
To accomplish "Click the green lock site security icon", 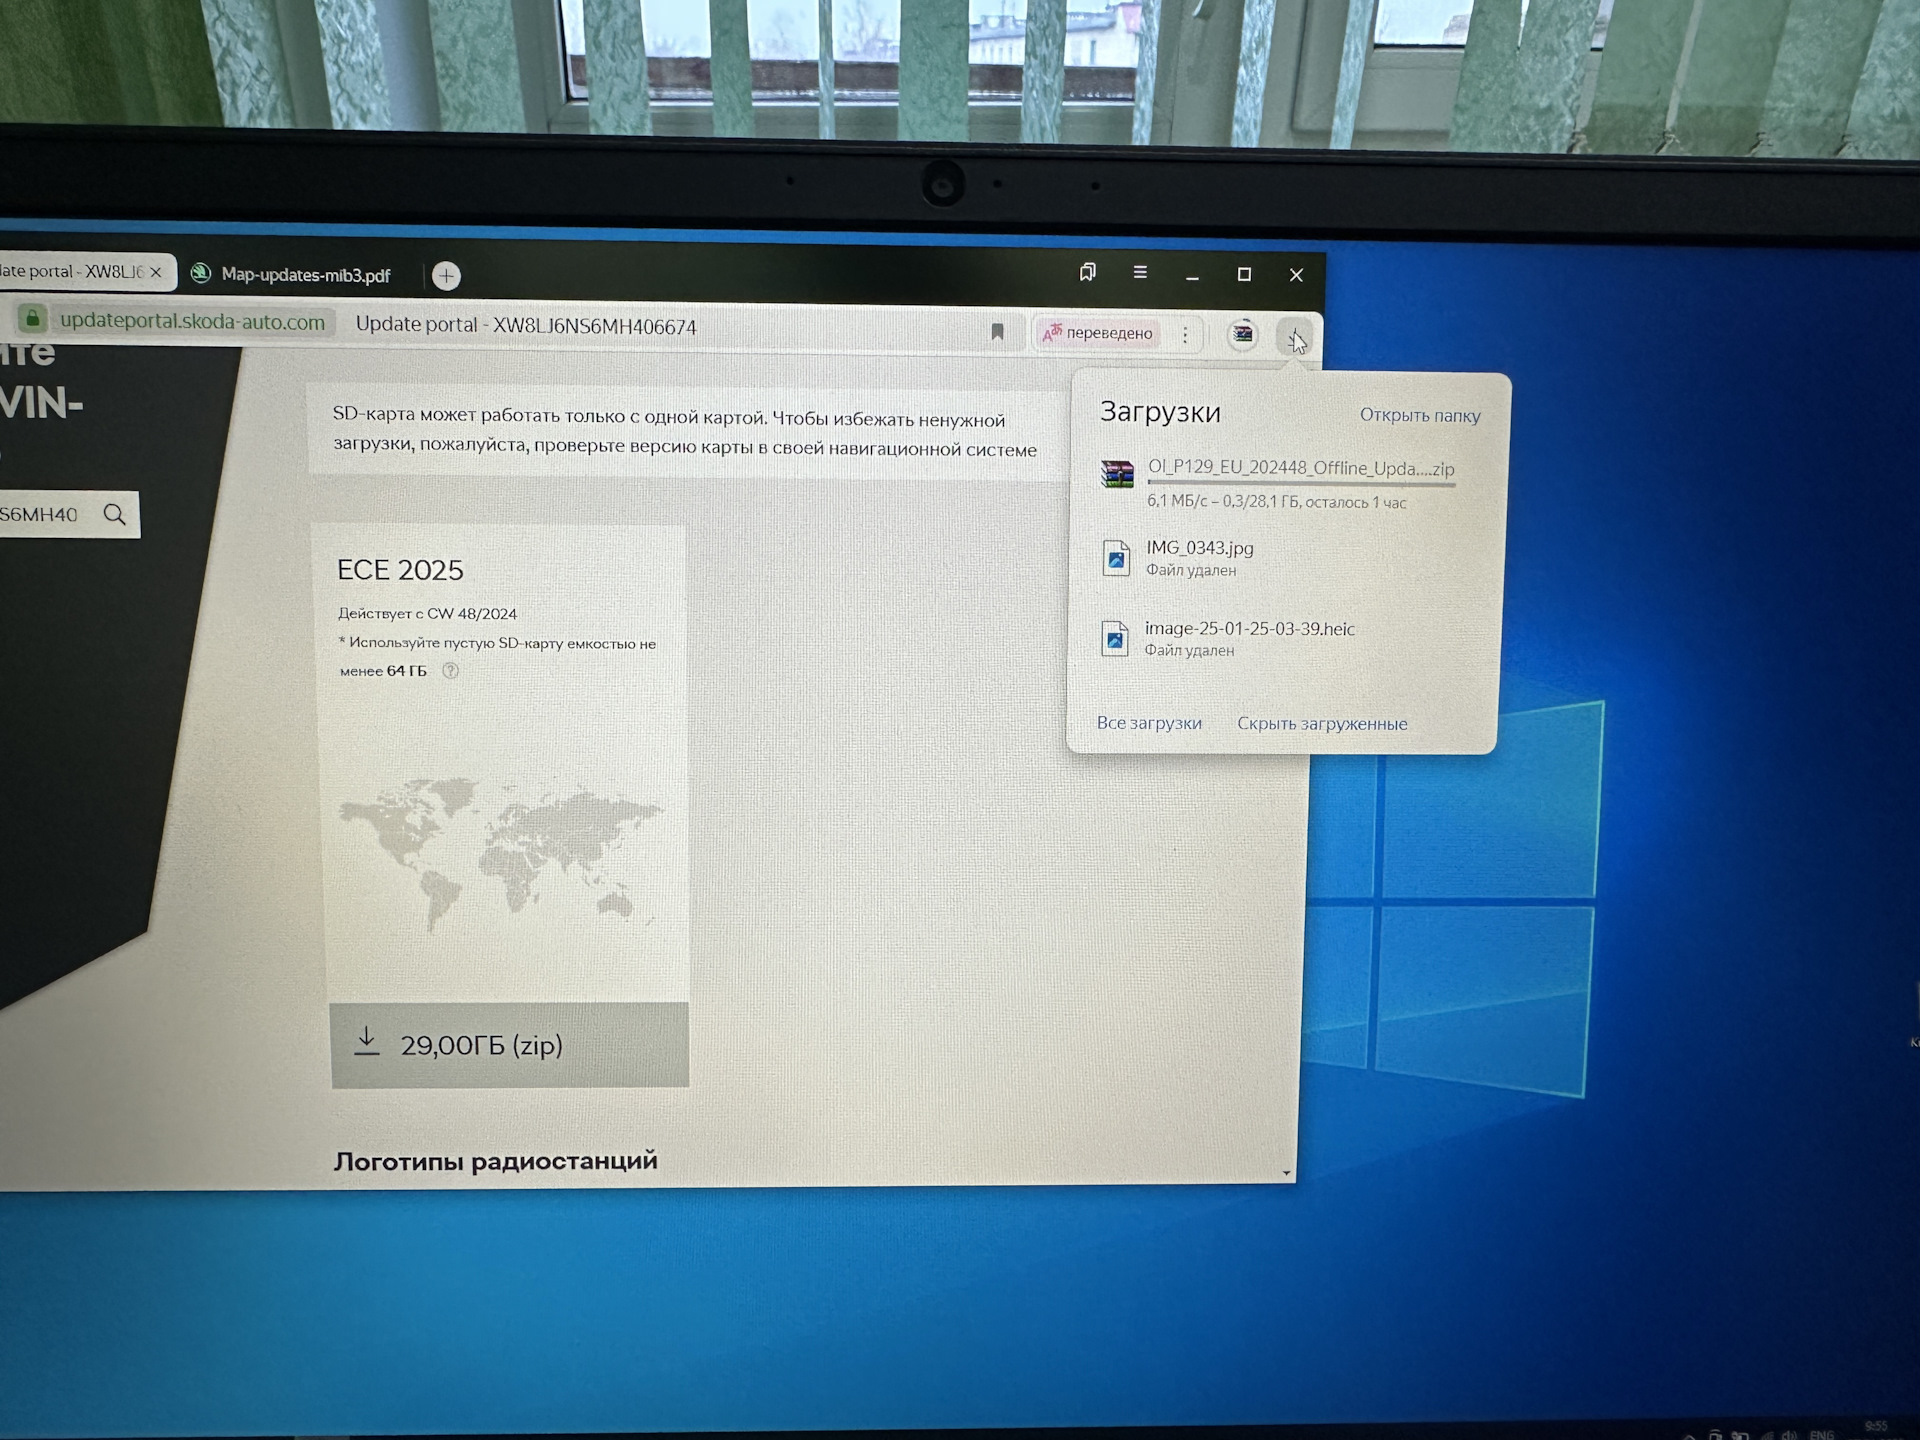I will (x=32, y=319).
